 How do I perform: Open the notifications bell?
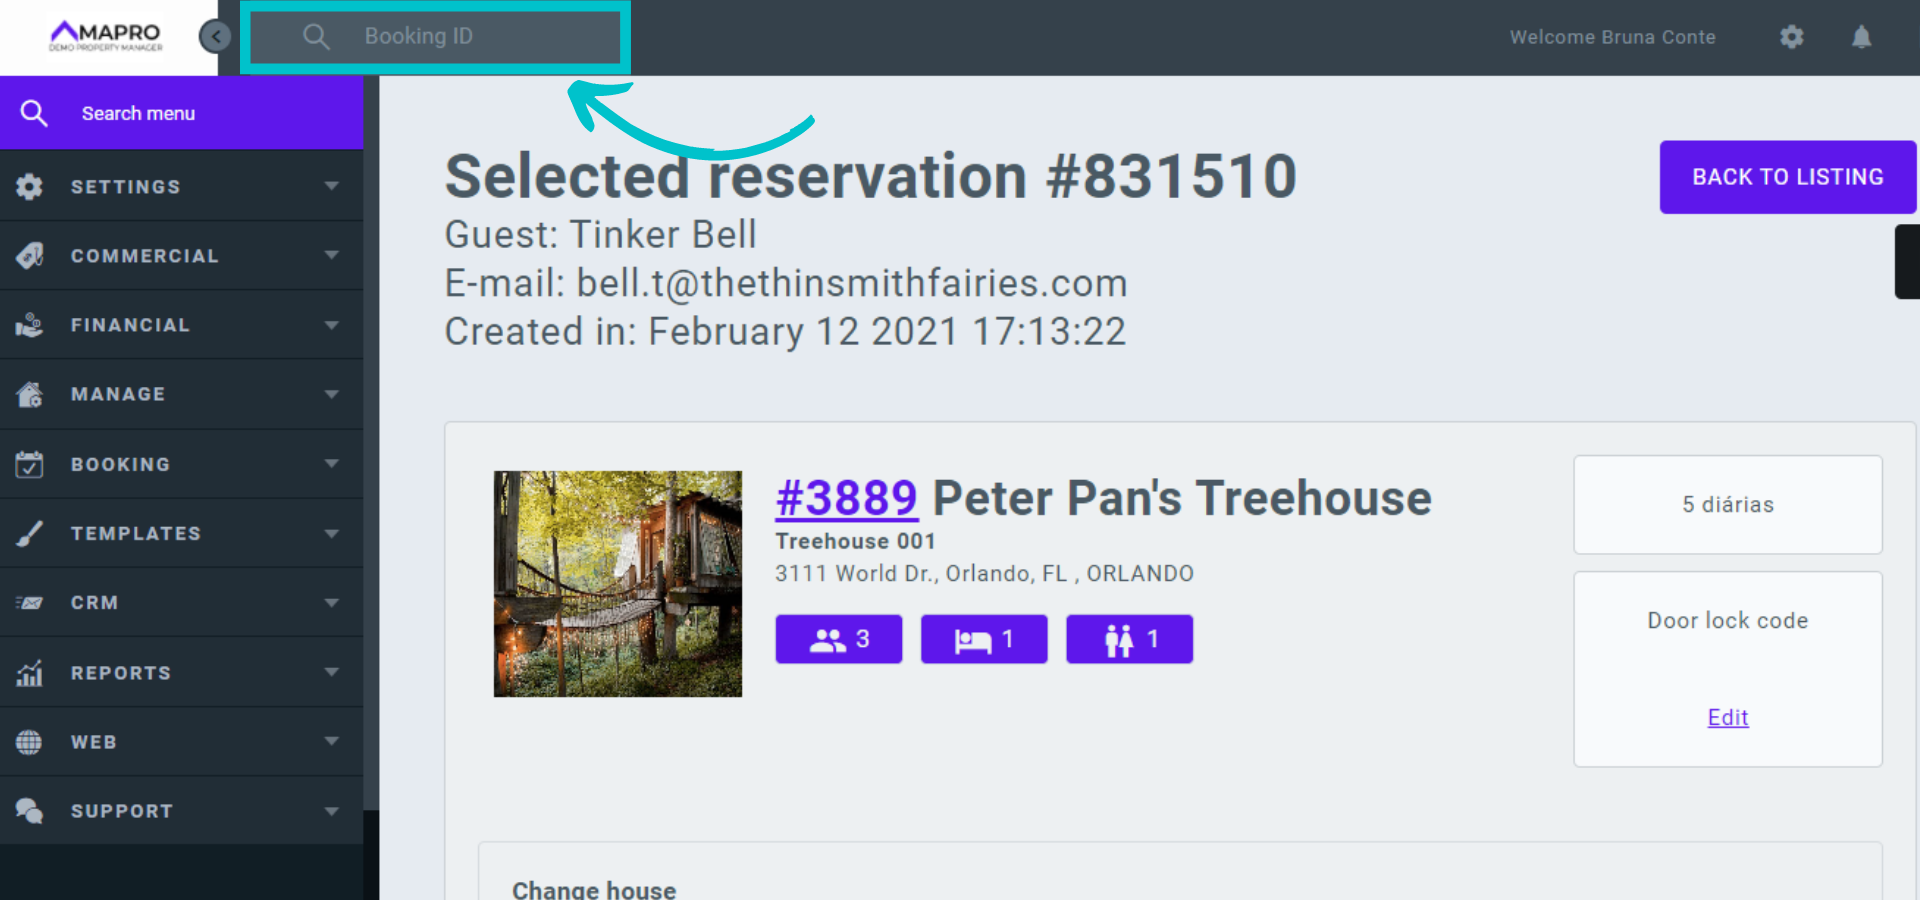[1861, 37]
